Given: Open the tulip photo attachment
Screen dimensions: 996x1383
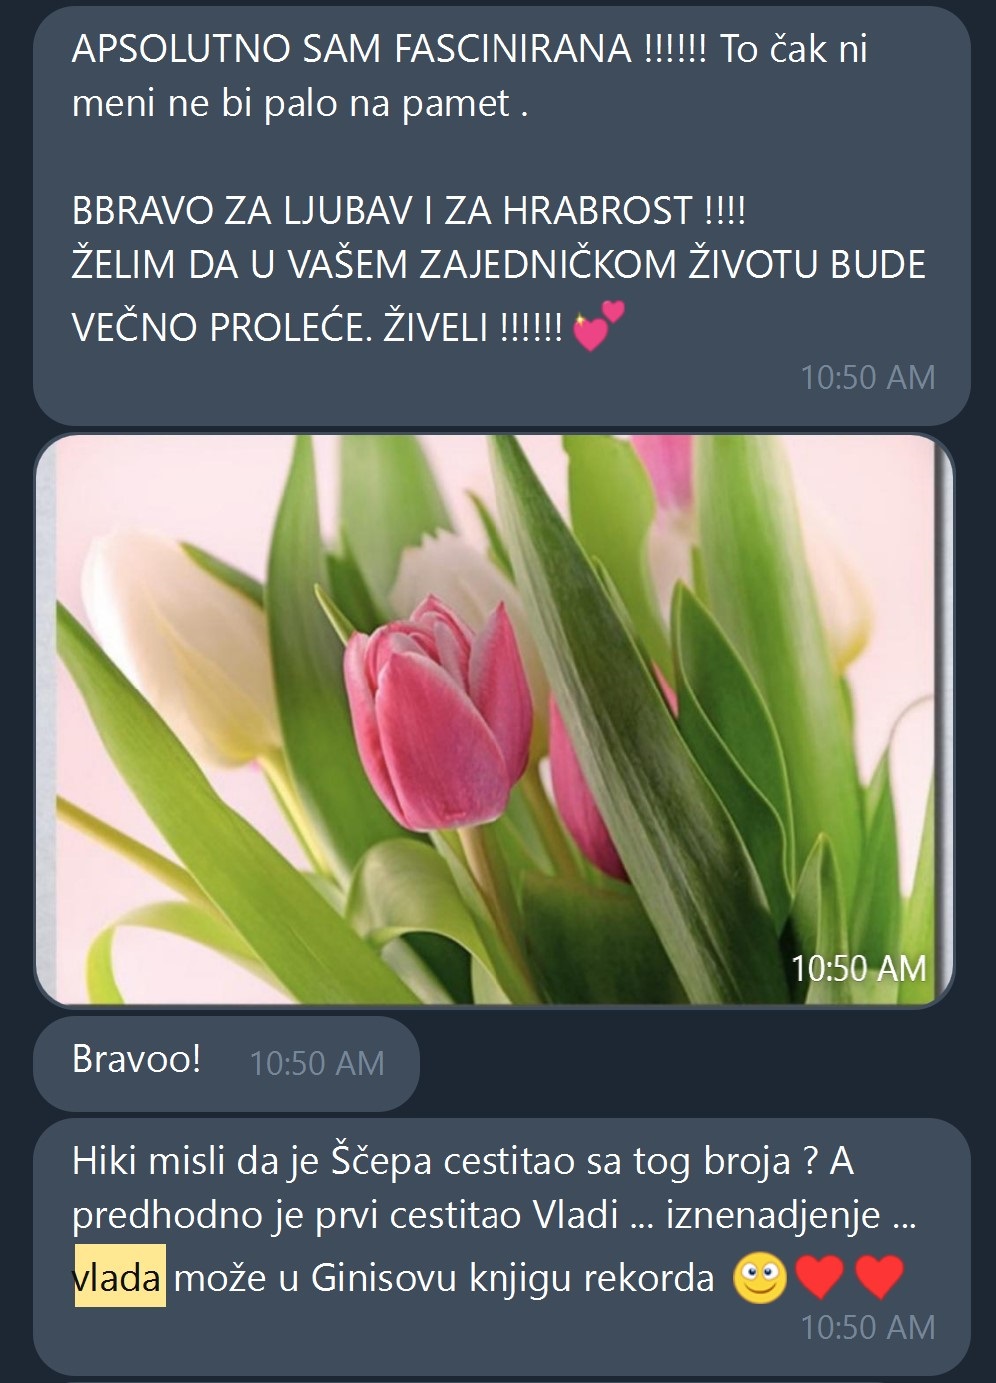Looking at the screenshot, I should [494, 719].
